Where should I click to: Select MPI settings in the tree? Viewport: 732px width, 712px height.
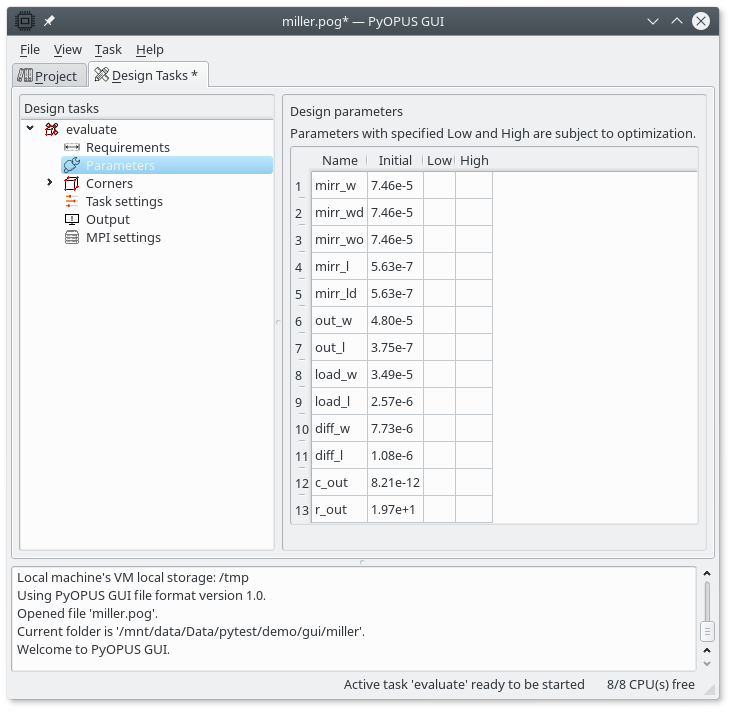click(x=123, y=237)
